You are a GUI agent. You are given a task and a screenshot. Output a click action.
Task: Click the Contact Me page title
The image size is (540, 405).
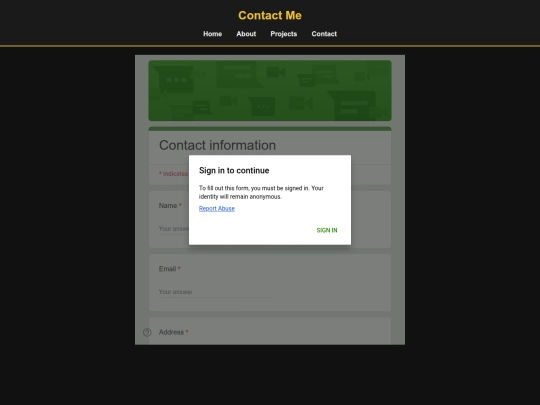(270, 15)
